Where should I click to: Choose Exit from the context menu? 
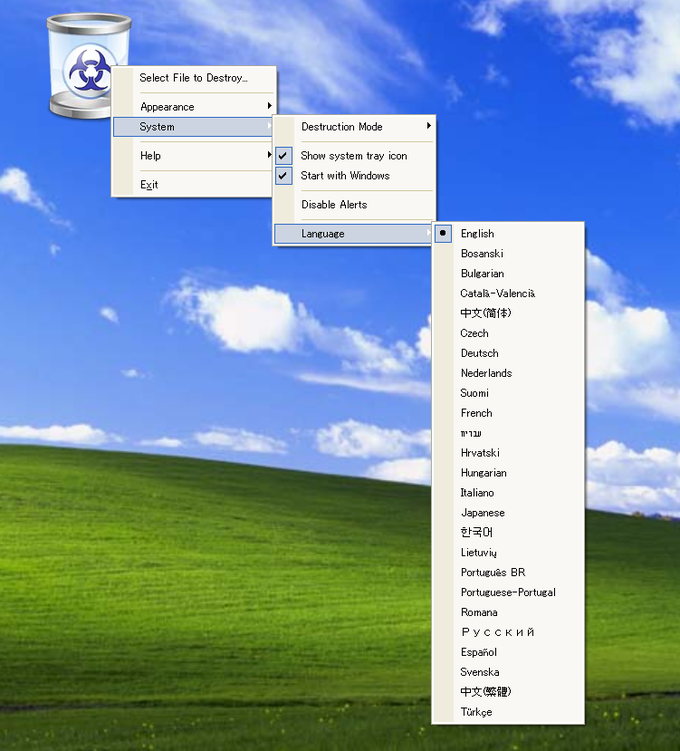[194, 185]
